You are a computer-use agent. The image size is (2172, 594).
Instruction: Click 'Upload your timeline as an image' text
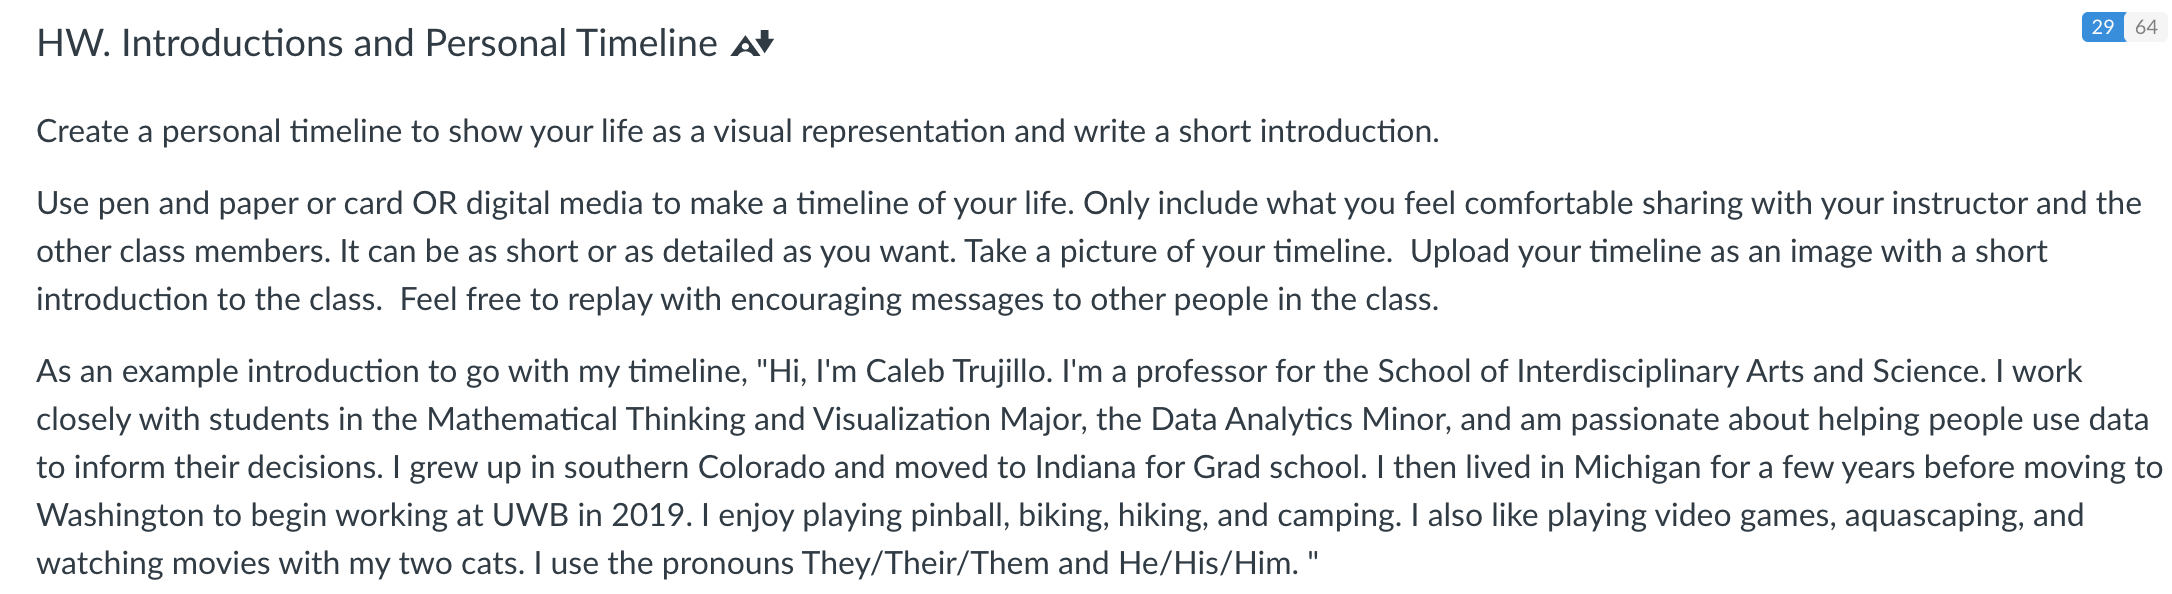tap(1640, 251)
